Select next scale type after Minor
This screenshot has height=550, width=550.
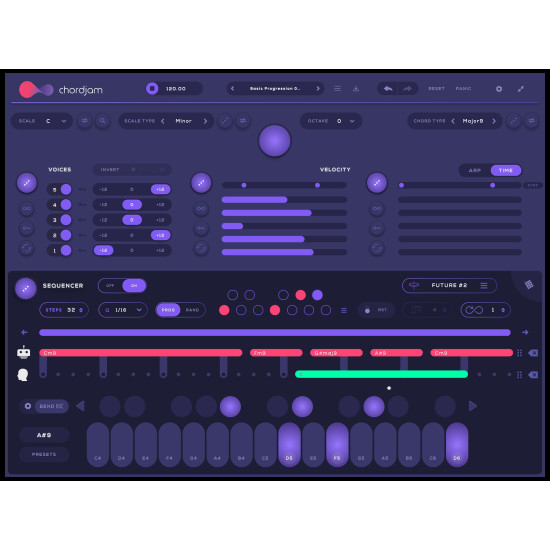(205, 121)
